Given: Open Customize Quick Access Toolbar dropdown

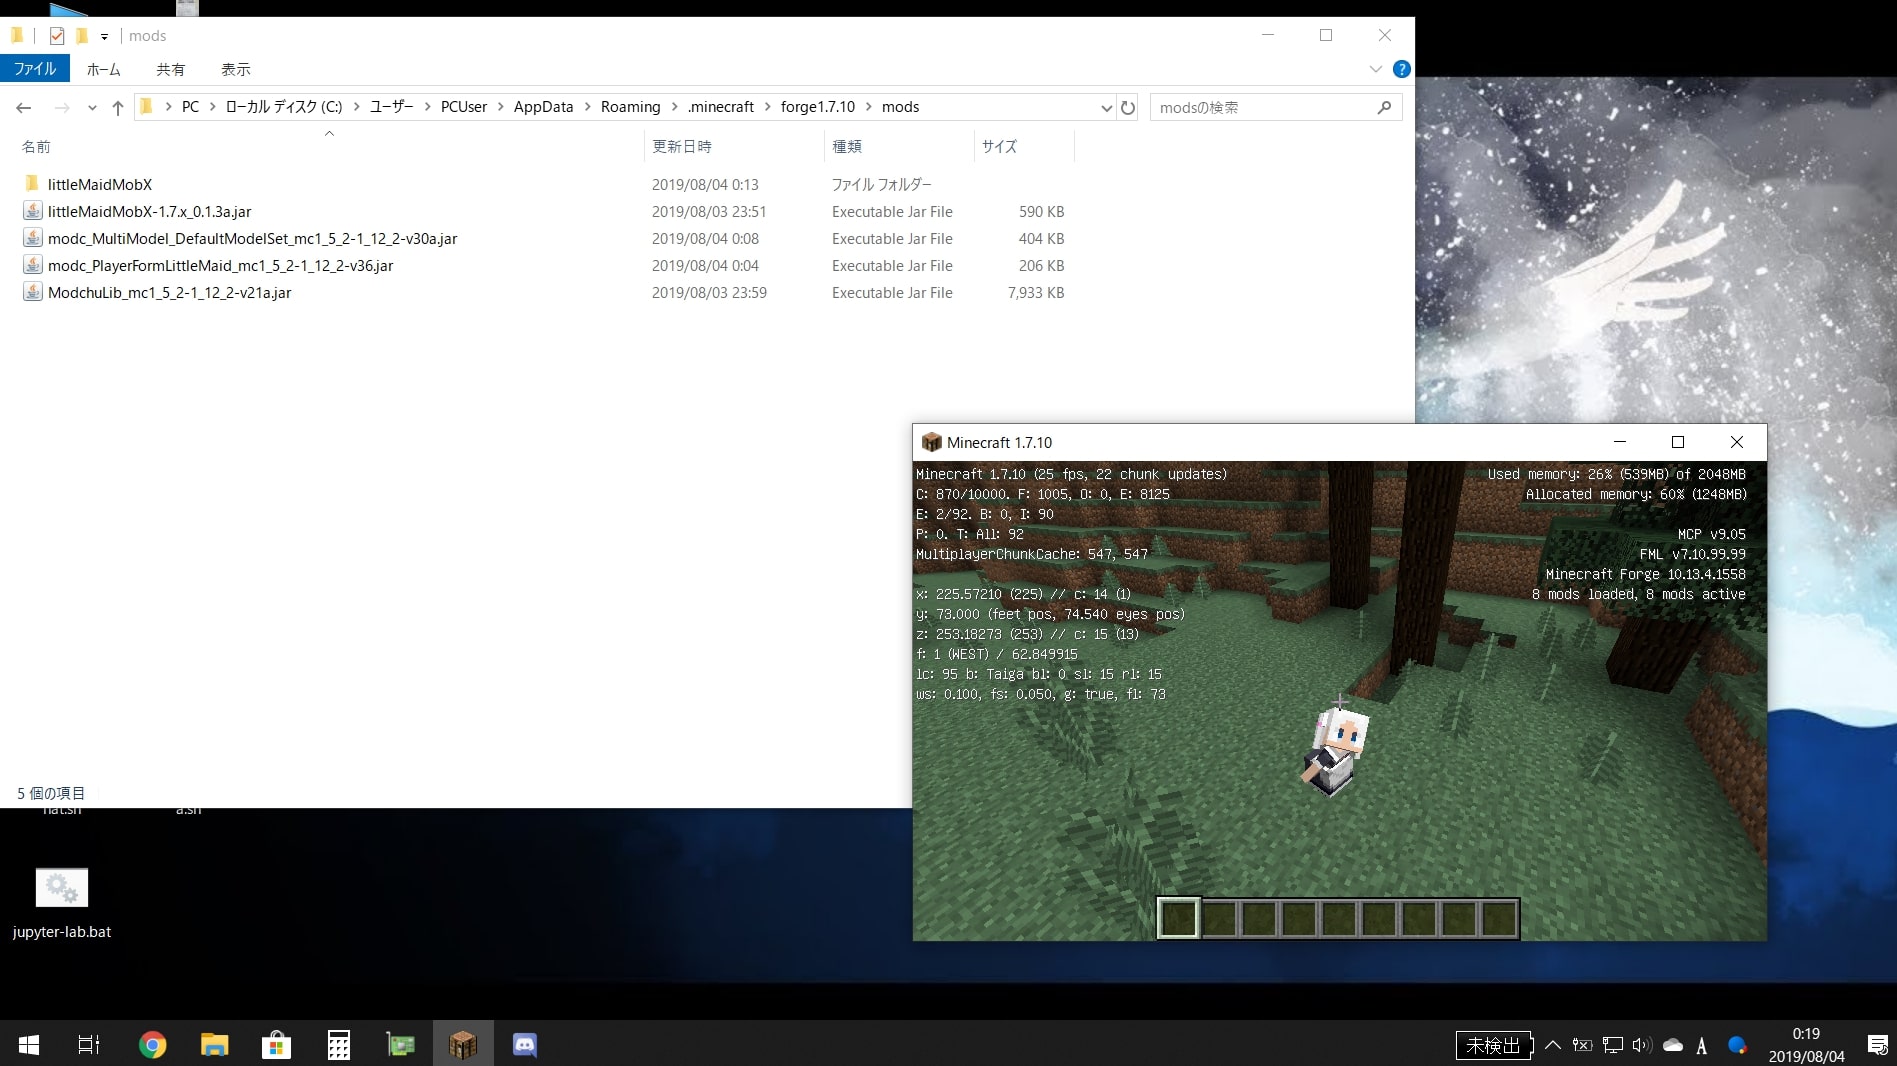Looking at the screenshot, I should [104, 37].
